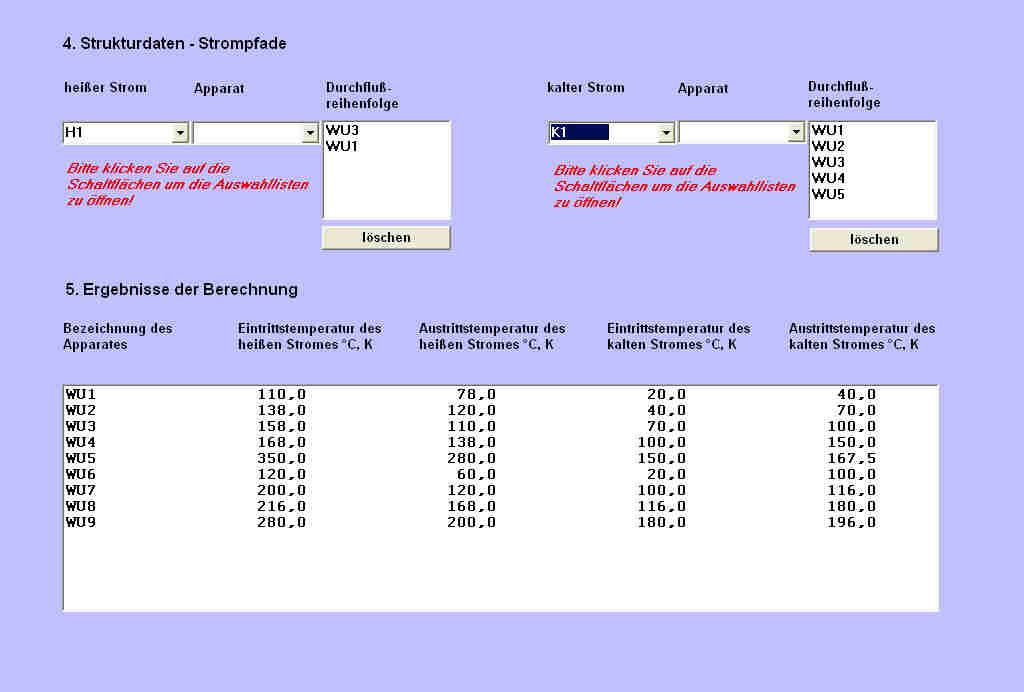1024x692 pixels.
Task: Click the WU5 row label in the results table
Action: point(81,458)
